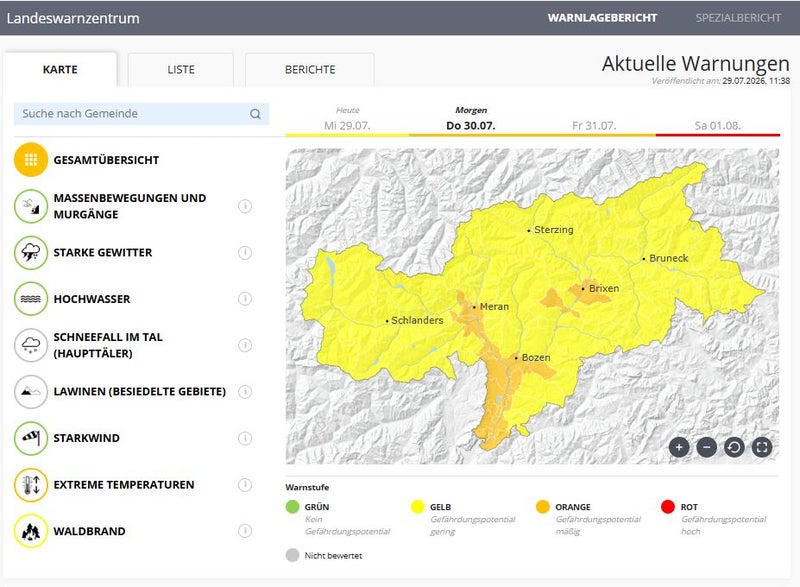800x587 pixels.
Task: Click the Hochwasser label
Action: tap(92, 299)
